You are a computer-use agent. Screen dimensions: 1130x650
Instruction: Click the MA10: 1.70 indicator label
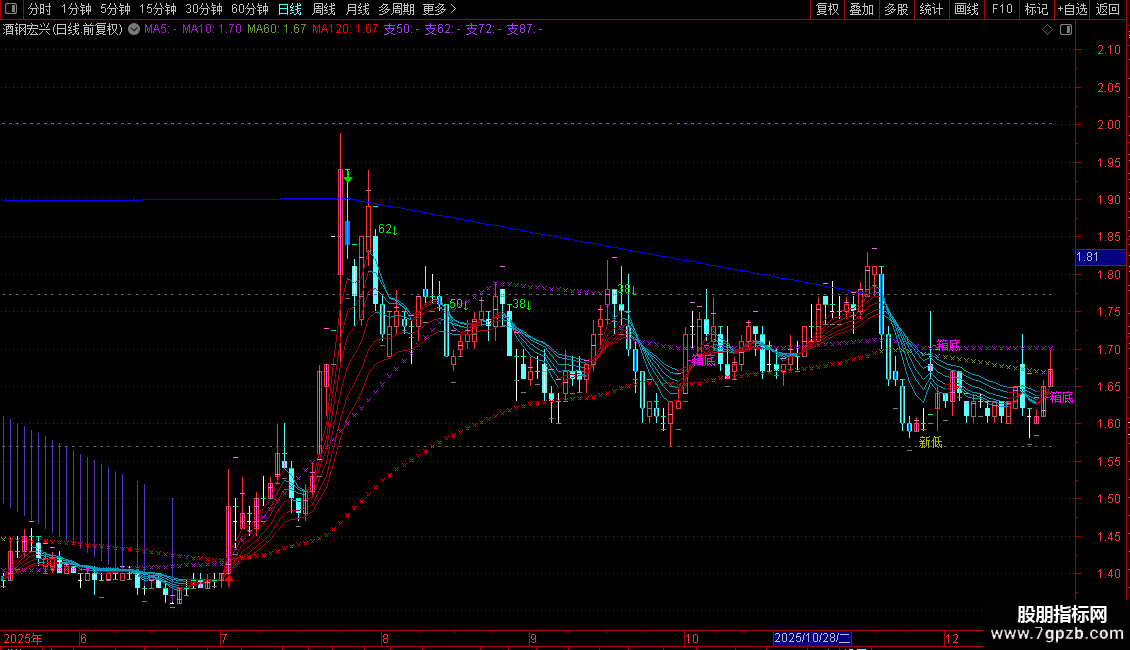212,30
